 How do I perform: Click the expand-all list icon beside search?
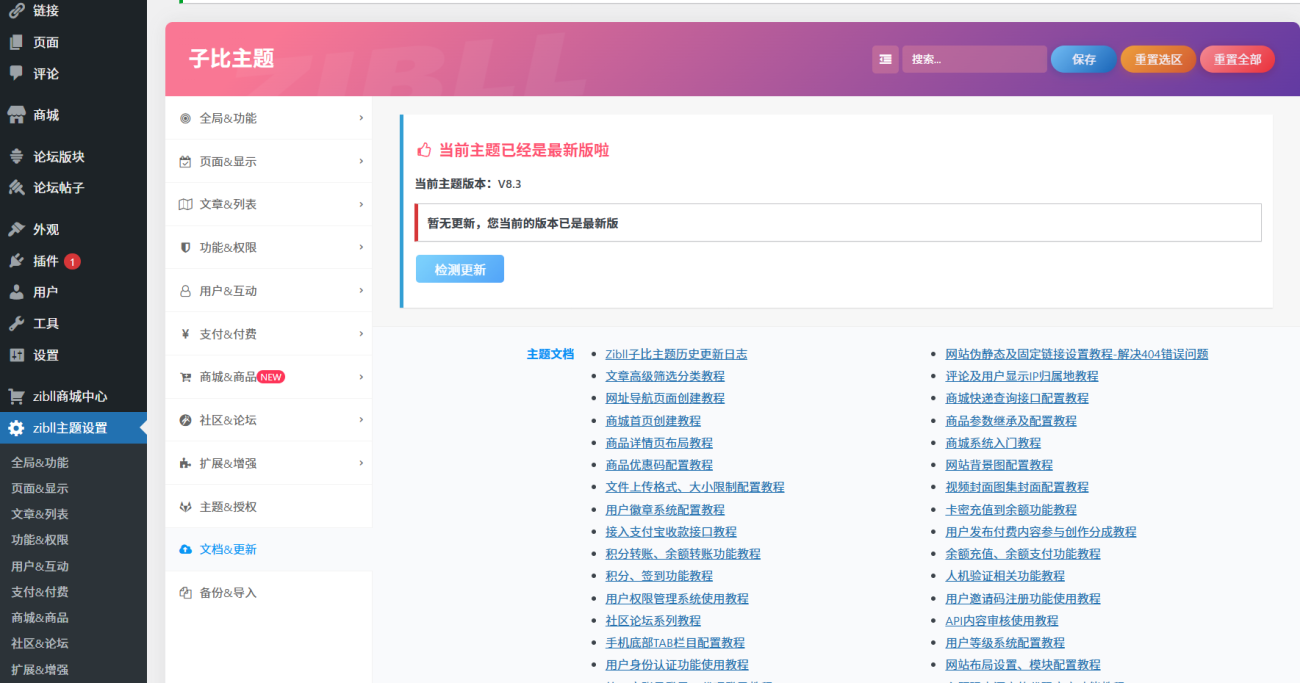(885, 59)
